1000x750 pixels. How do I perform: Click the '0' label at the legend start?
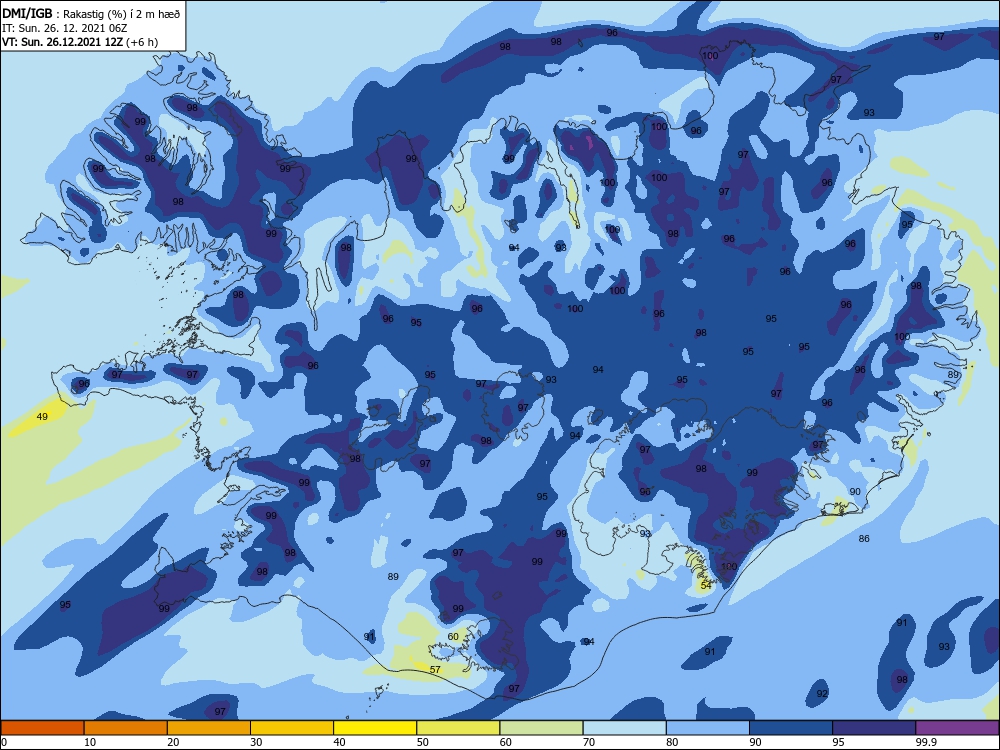4,742
